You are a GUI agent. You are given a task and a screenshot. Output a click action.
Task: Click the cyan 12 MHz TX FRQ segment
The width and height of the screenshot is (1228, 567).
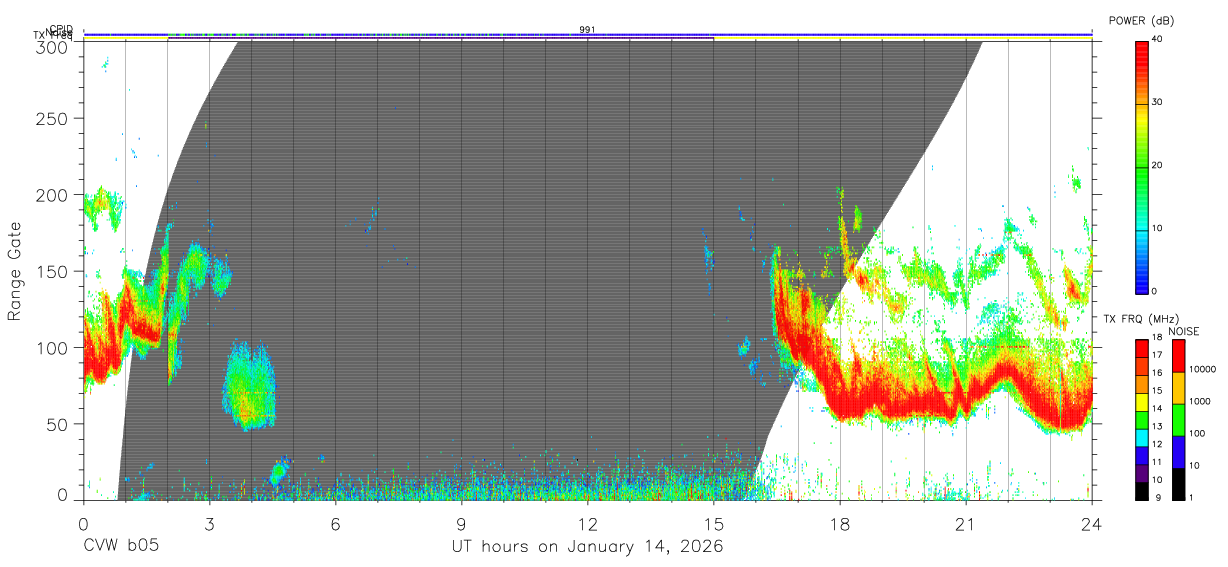pos(1142,438)
